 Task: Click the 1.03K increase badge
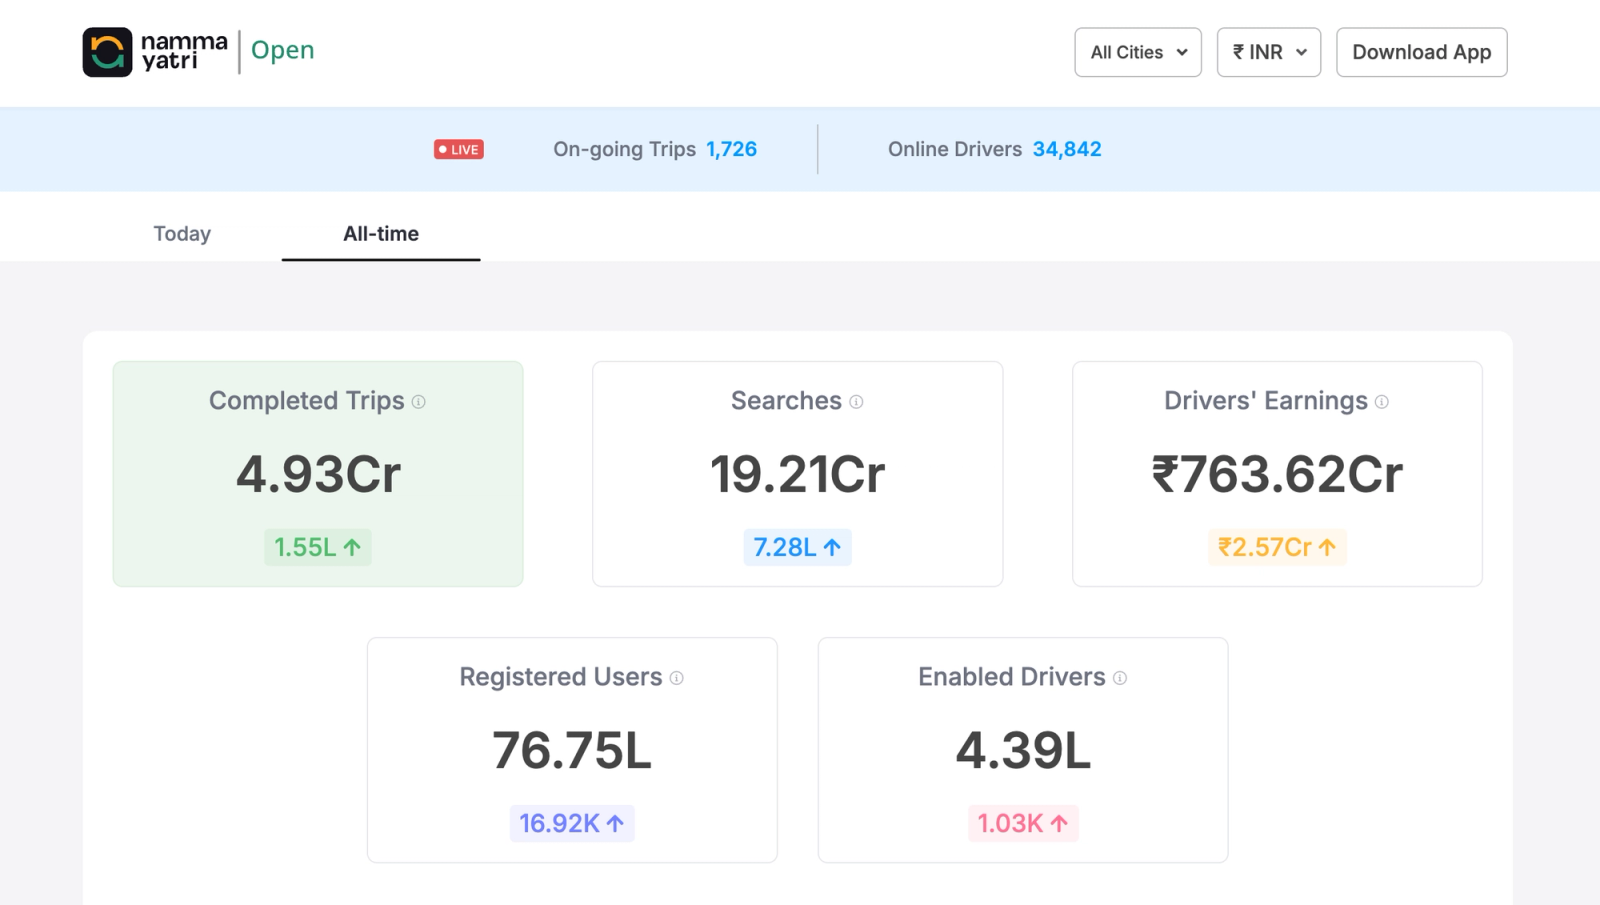[1023, 823]
